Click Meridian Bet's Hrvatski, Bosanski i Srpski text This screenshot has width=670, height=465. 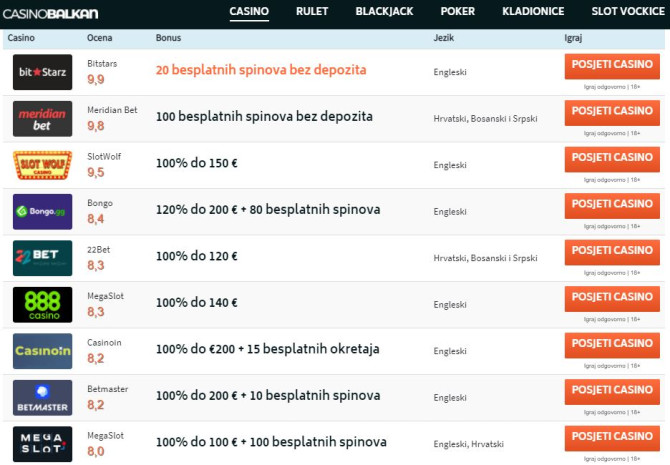[485, 119]
